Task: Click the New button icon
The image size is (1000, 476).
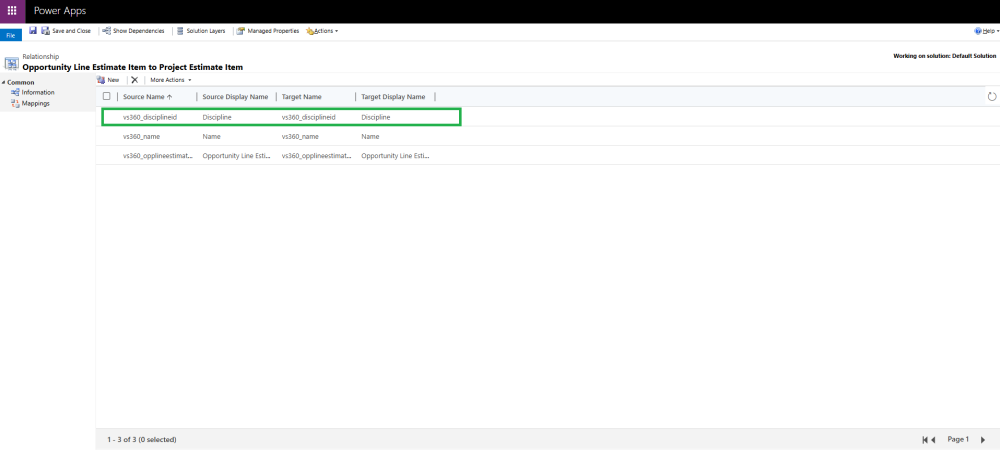Action: [101, 80]
